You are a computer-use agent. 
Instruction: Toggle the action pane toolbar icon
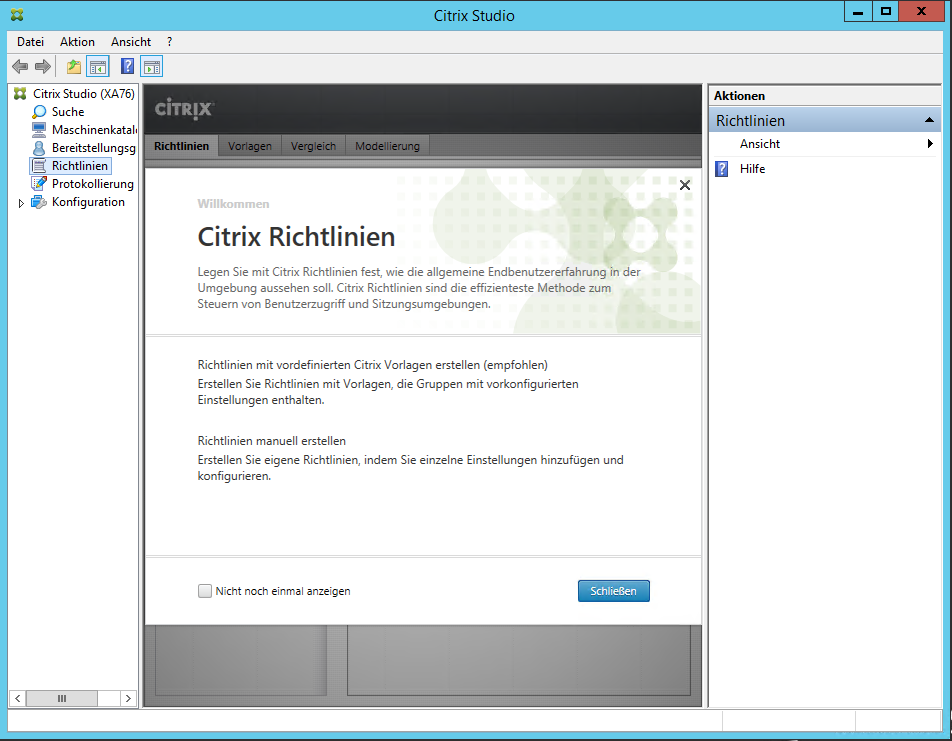click(152, 66)
